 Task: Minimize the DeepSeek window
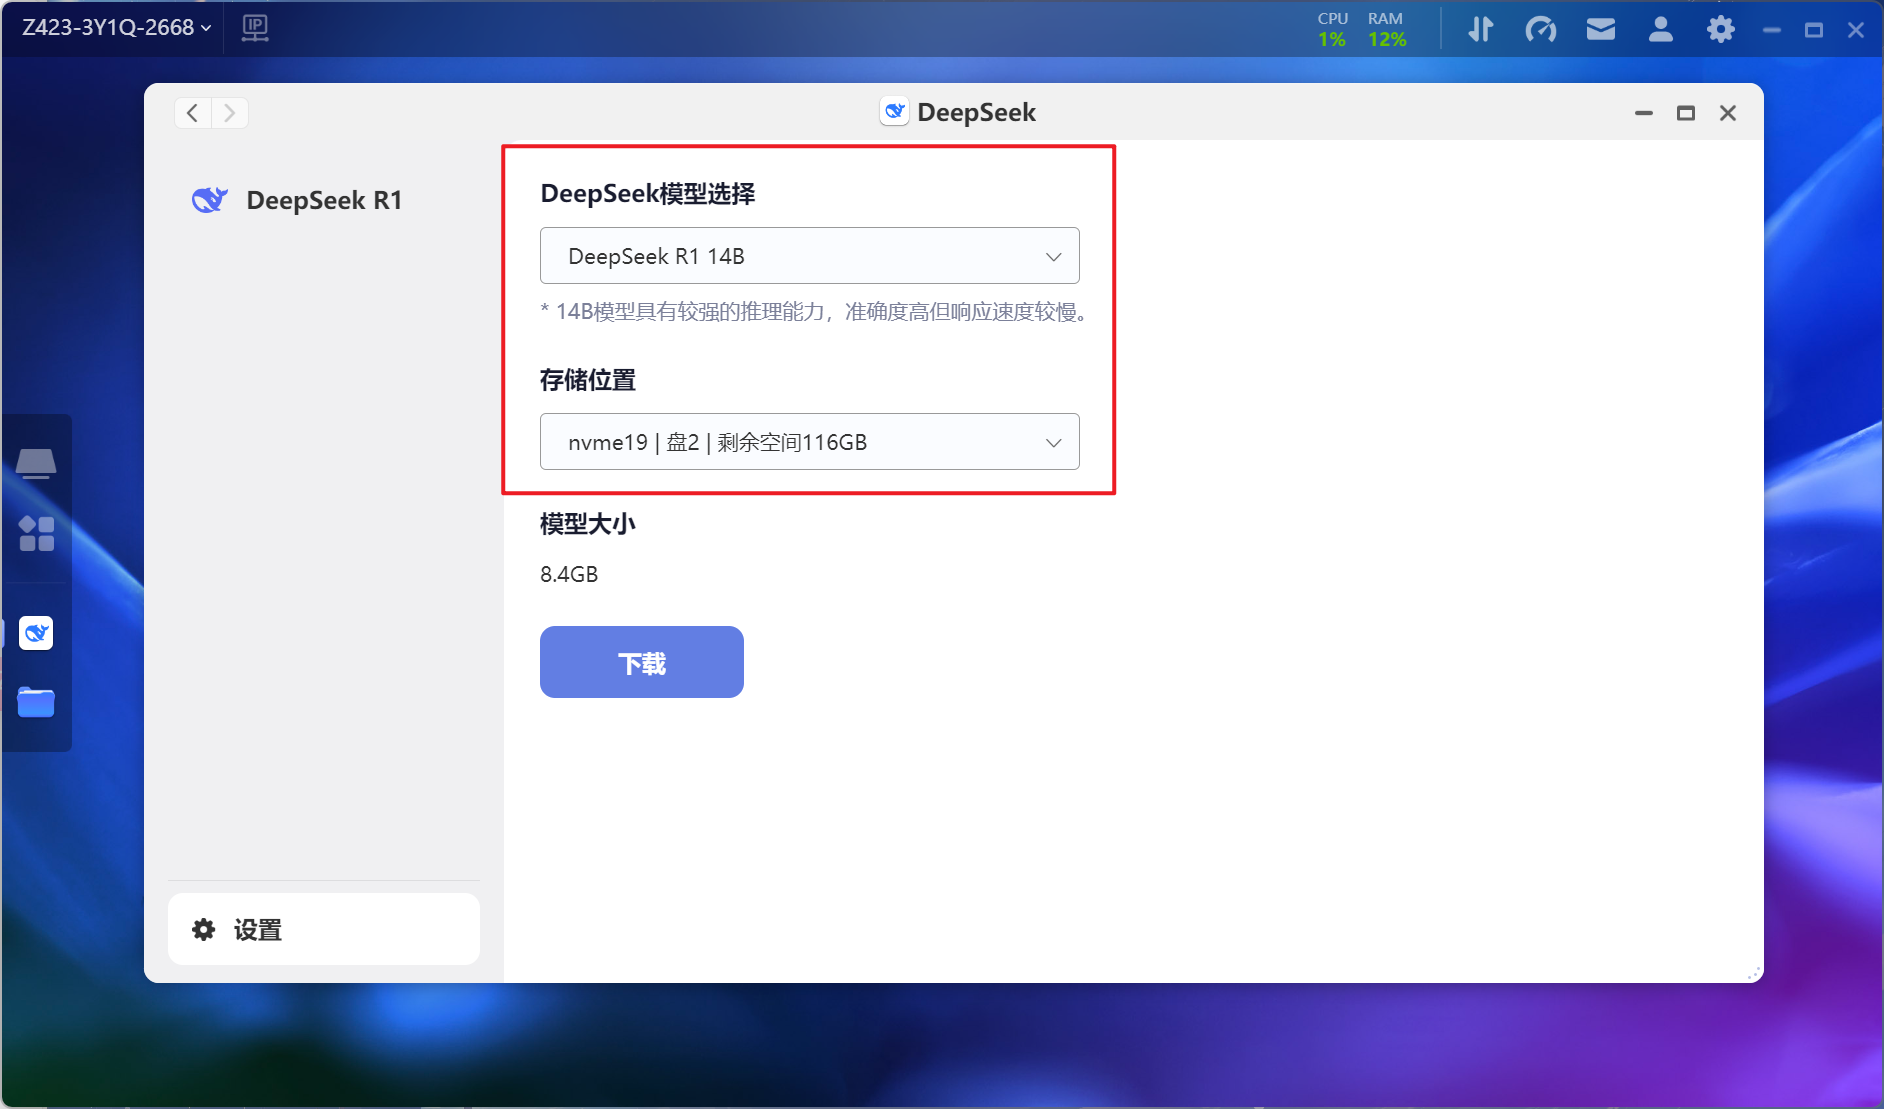coord(1644,113)
